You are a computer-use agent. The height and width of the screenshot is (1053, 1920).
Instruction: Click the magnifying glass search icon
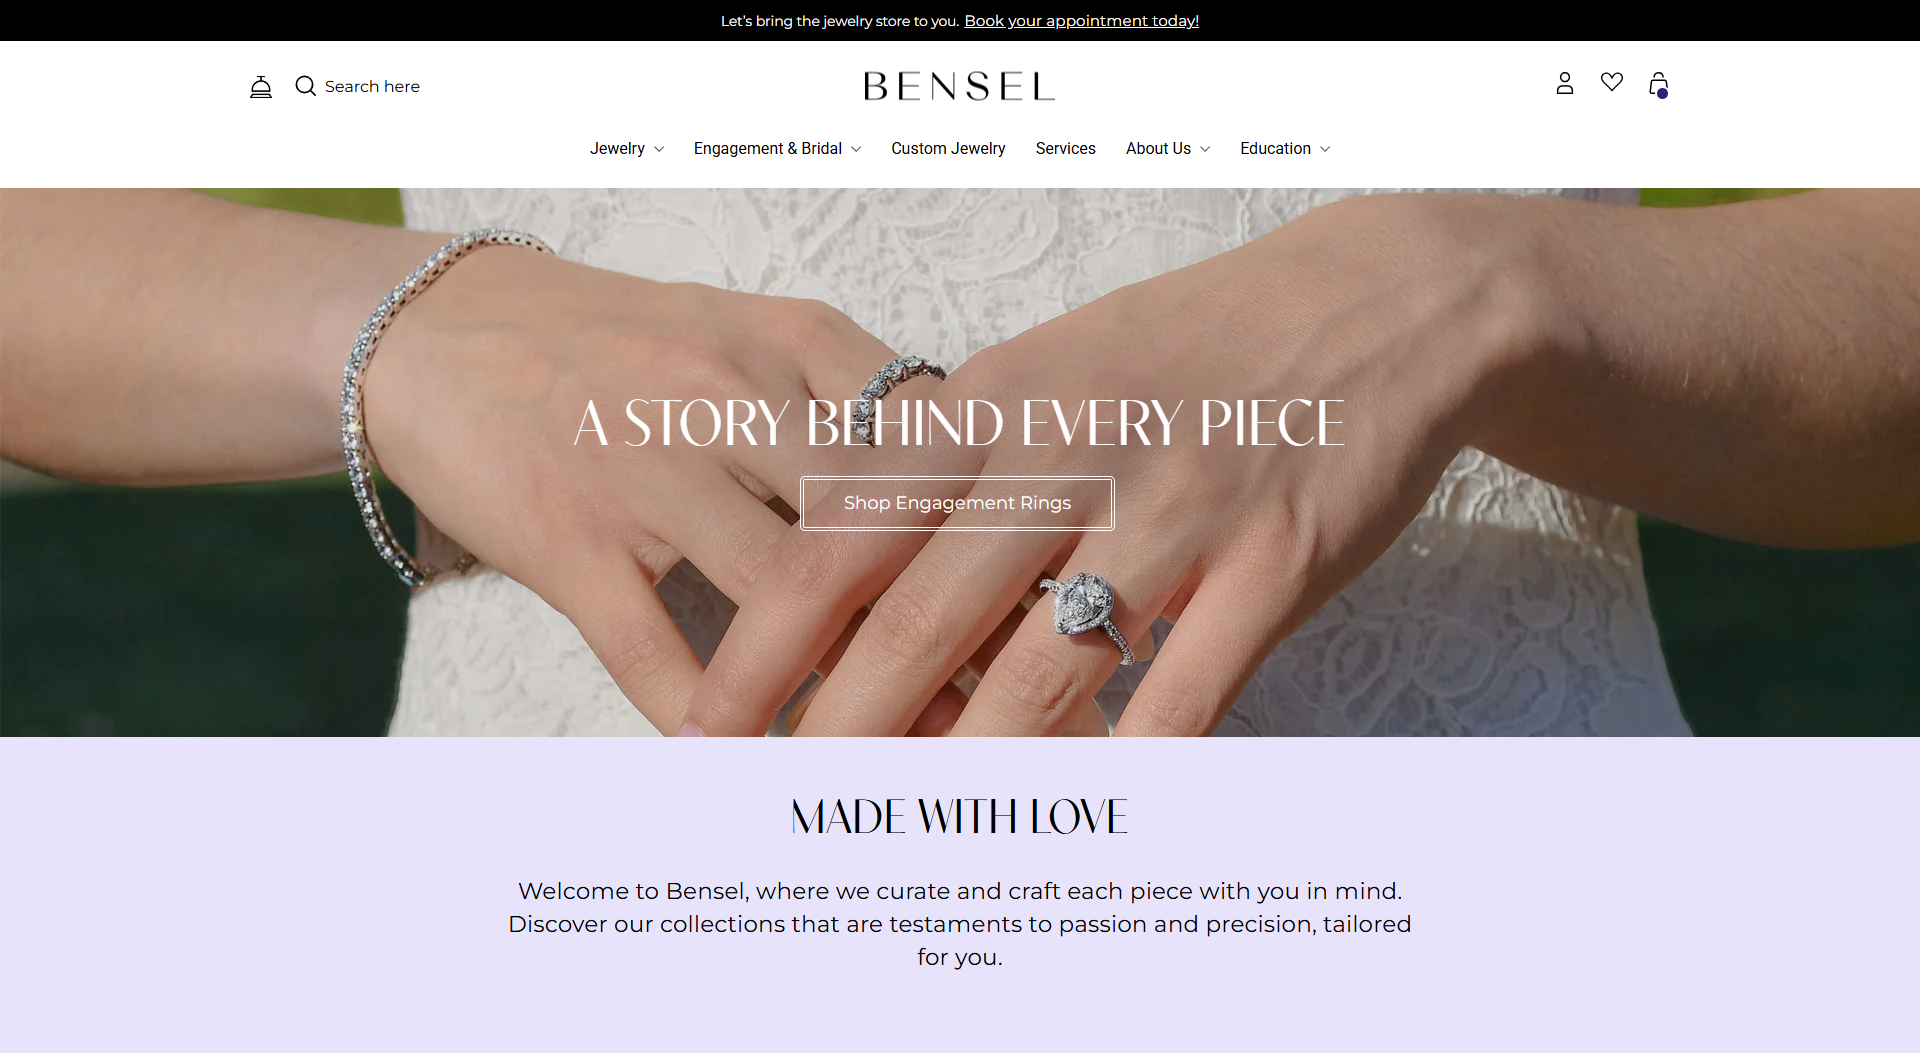306,86
